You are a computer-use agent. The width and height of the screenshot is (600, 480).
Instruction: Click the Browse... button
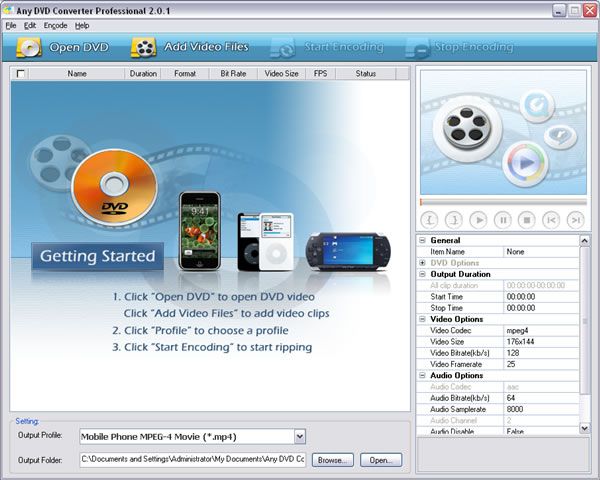click(333, 460)
